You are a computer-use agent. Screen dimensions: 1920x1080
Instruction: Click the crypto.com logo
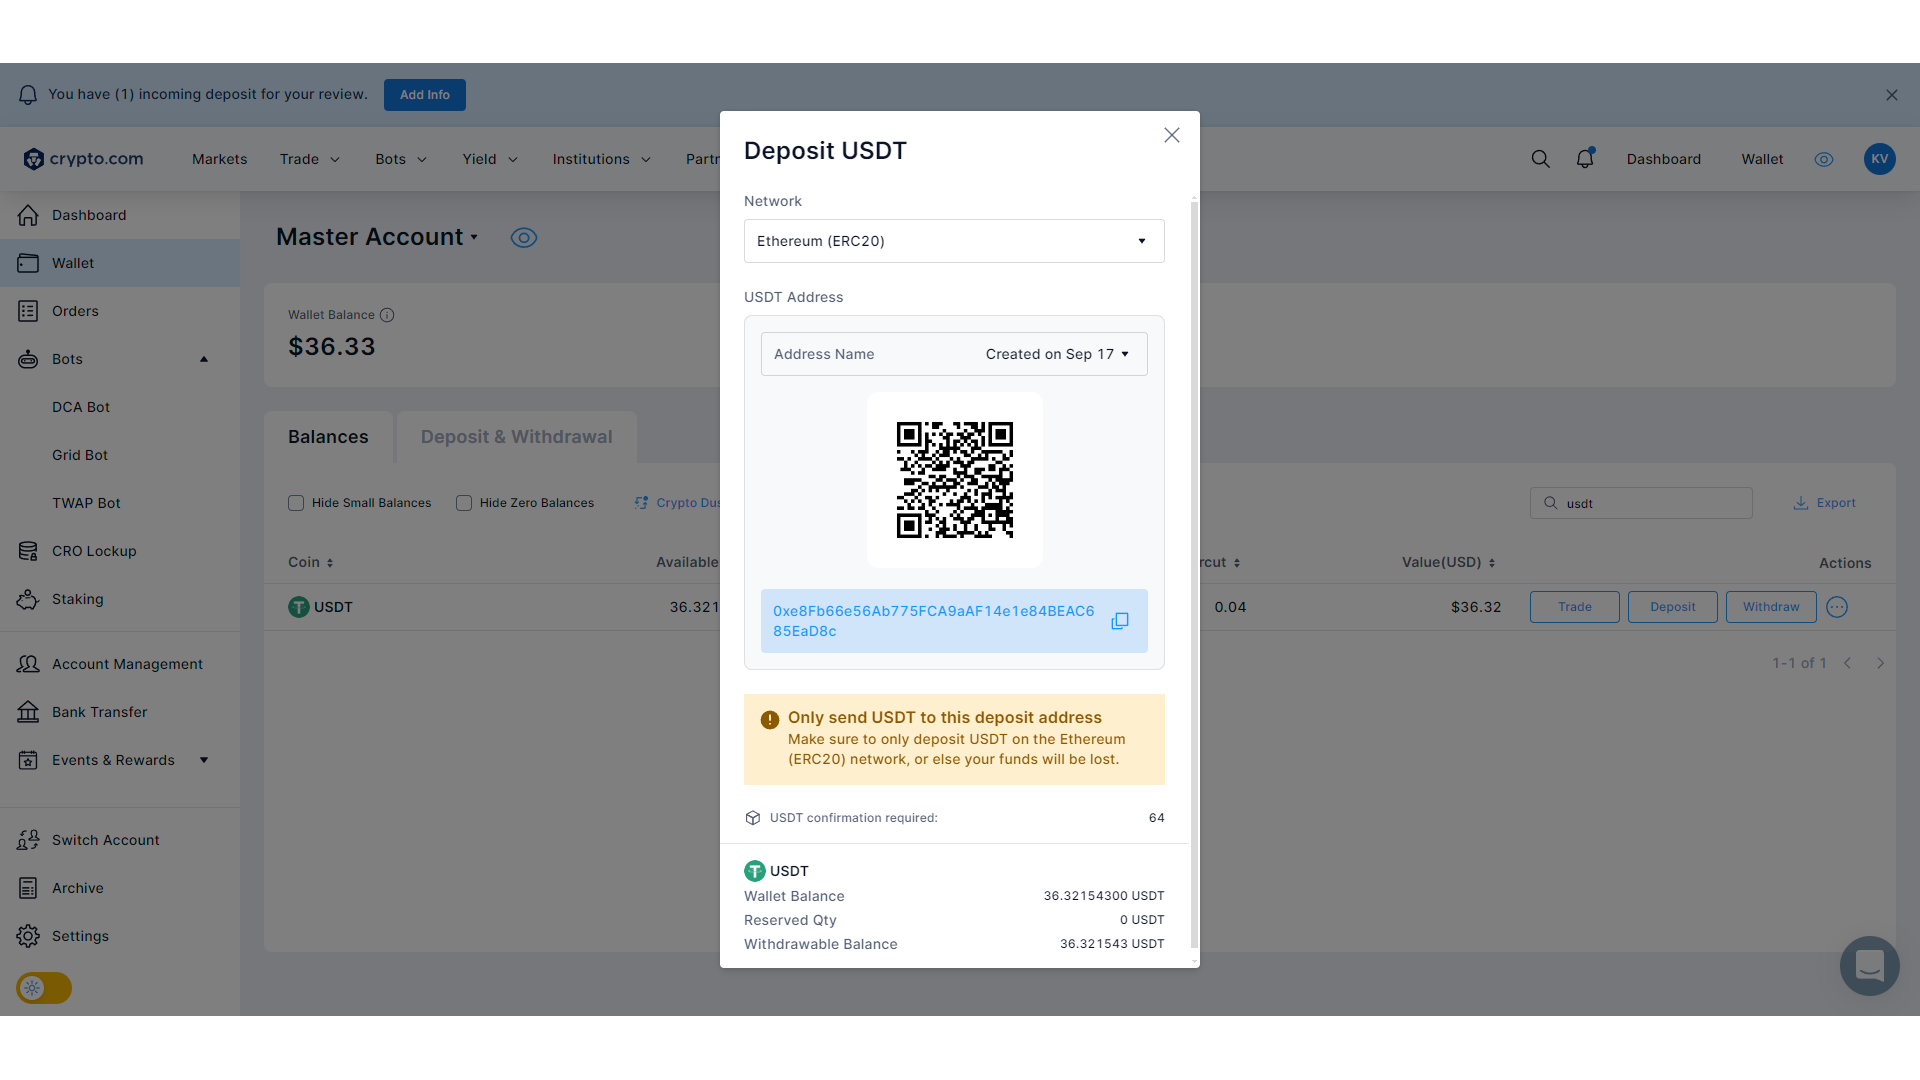point(83,159)
